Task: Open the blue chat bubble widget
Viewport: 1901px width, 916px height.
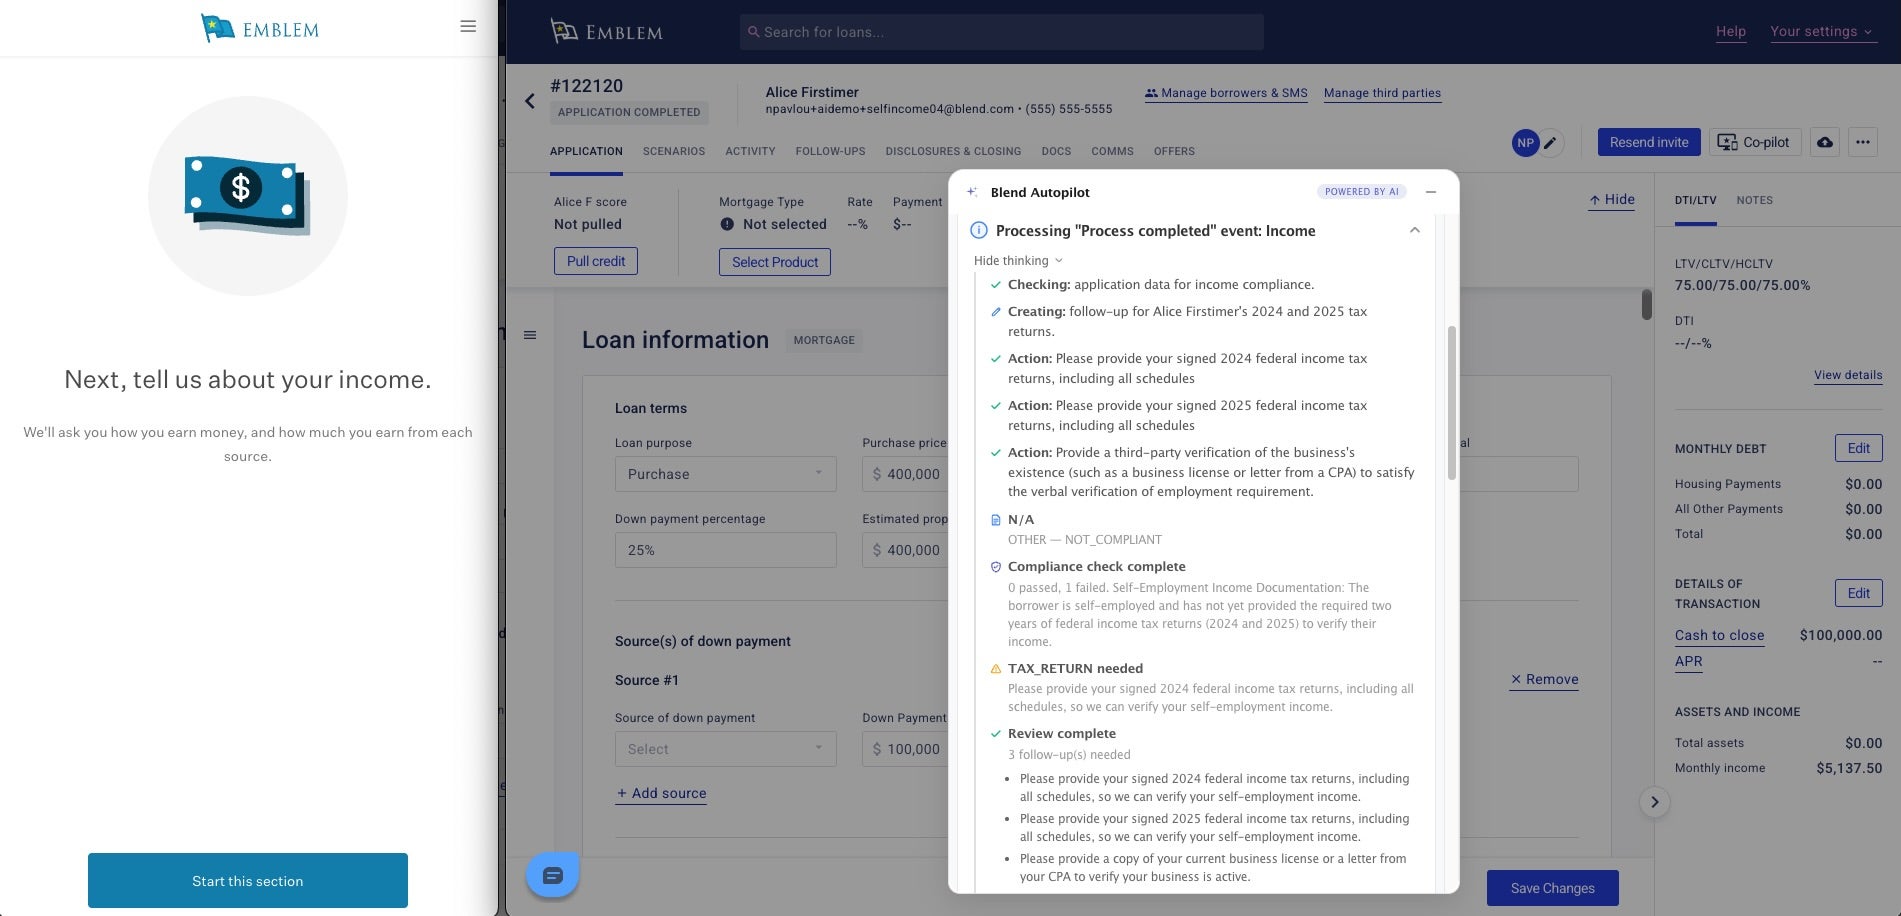Action: point(553,876)
